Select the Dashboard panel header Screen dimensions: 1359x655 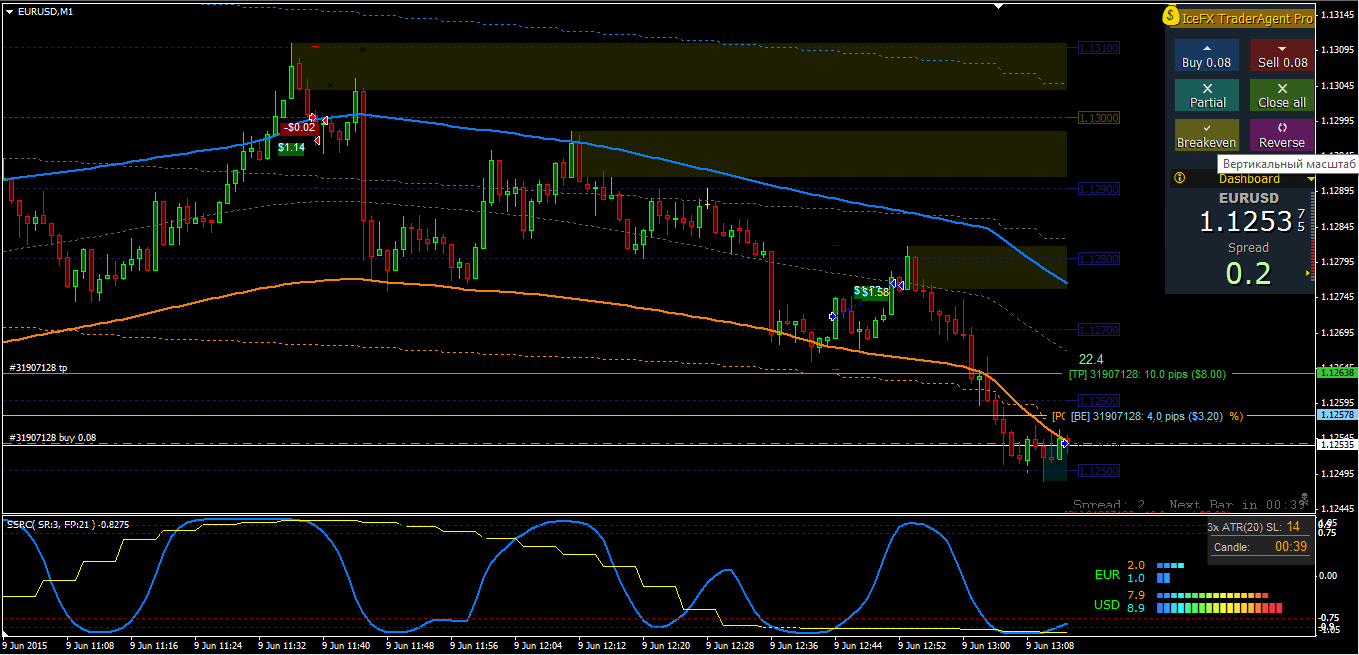1243,178
